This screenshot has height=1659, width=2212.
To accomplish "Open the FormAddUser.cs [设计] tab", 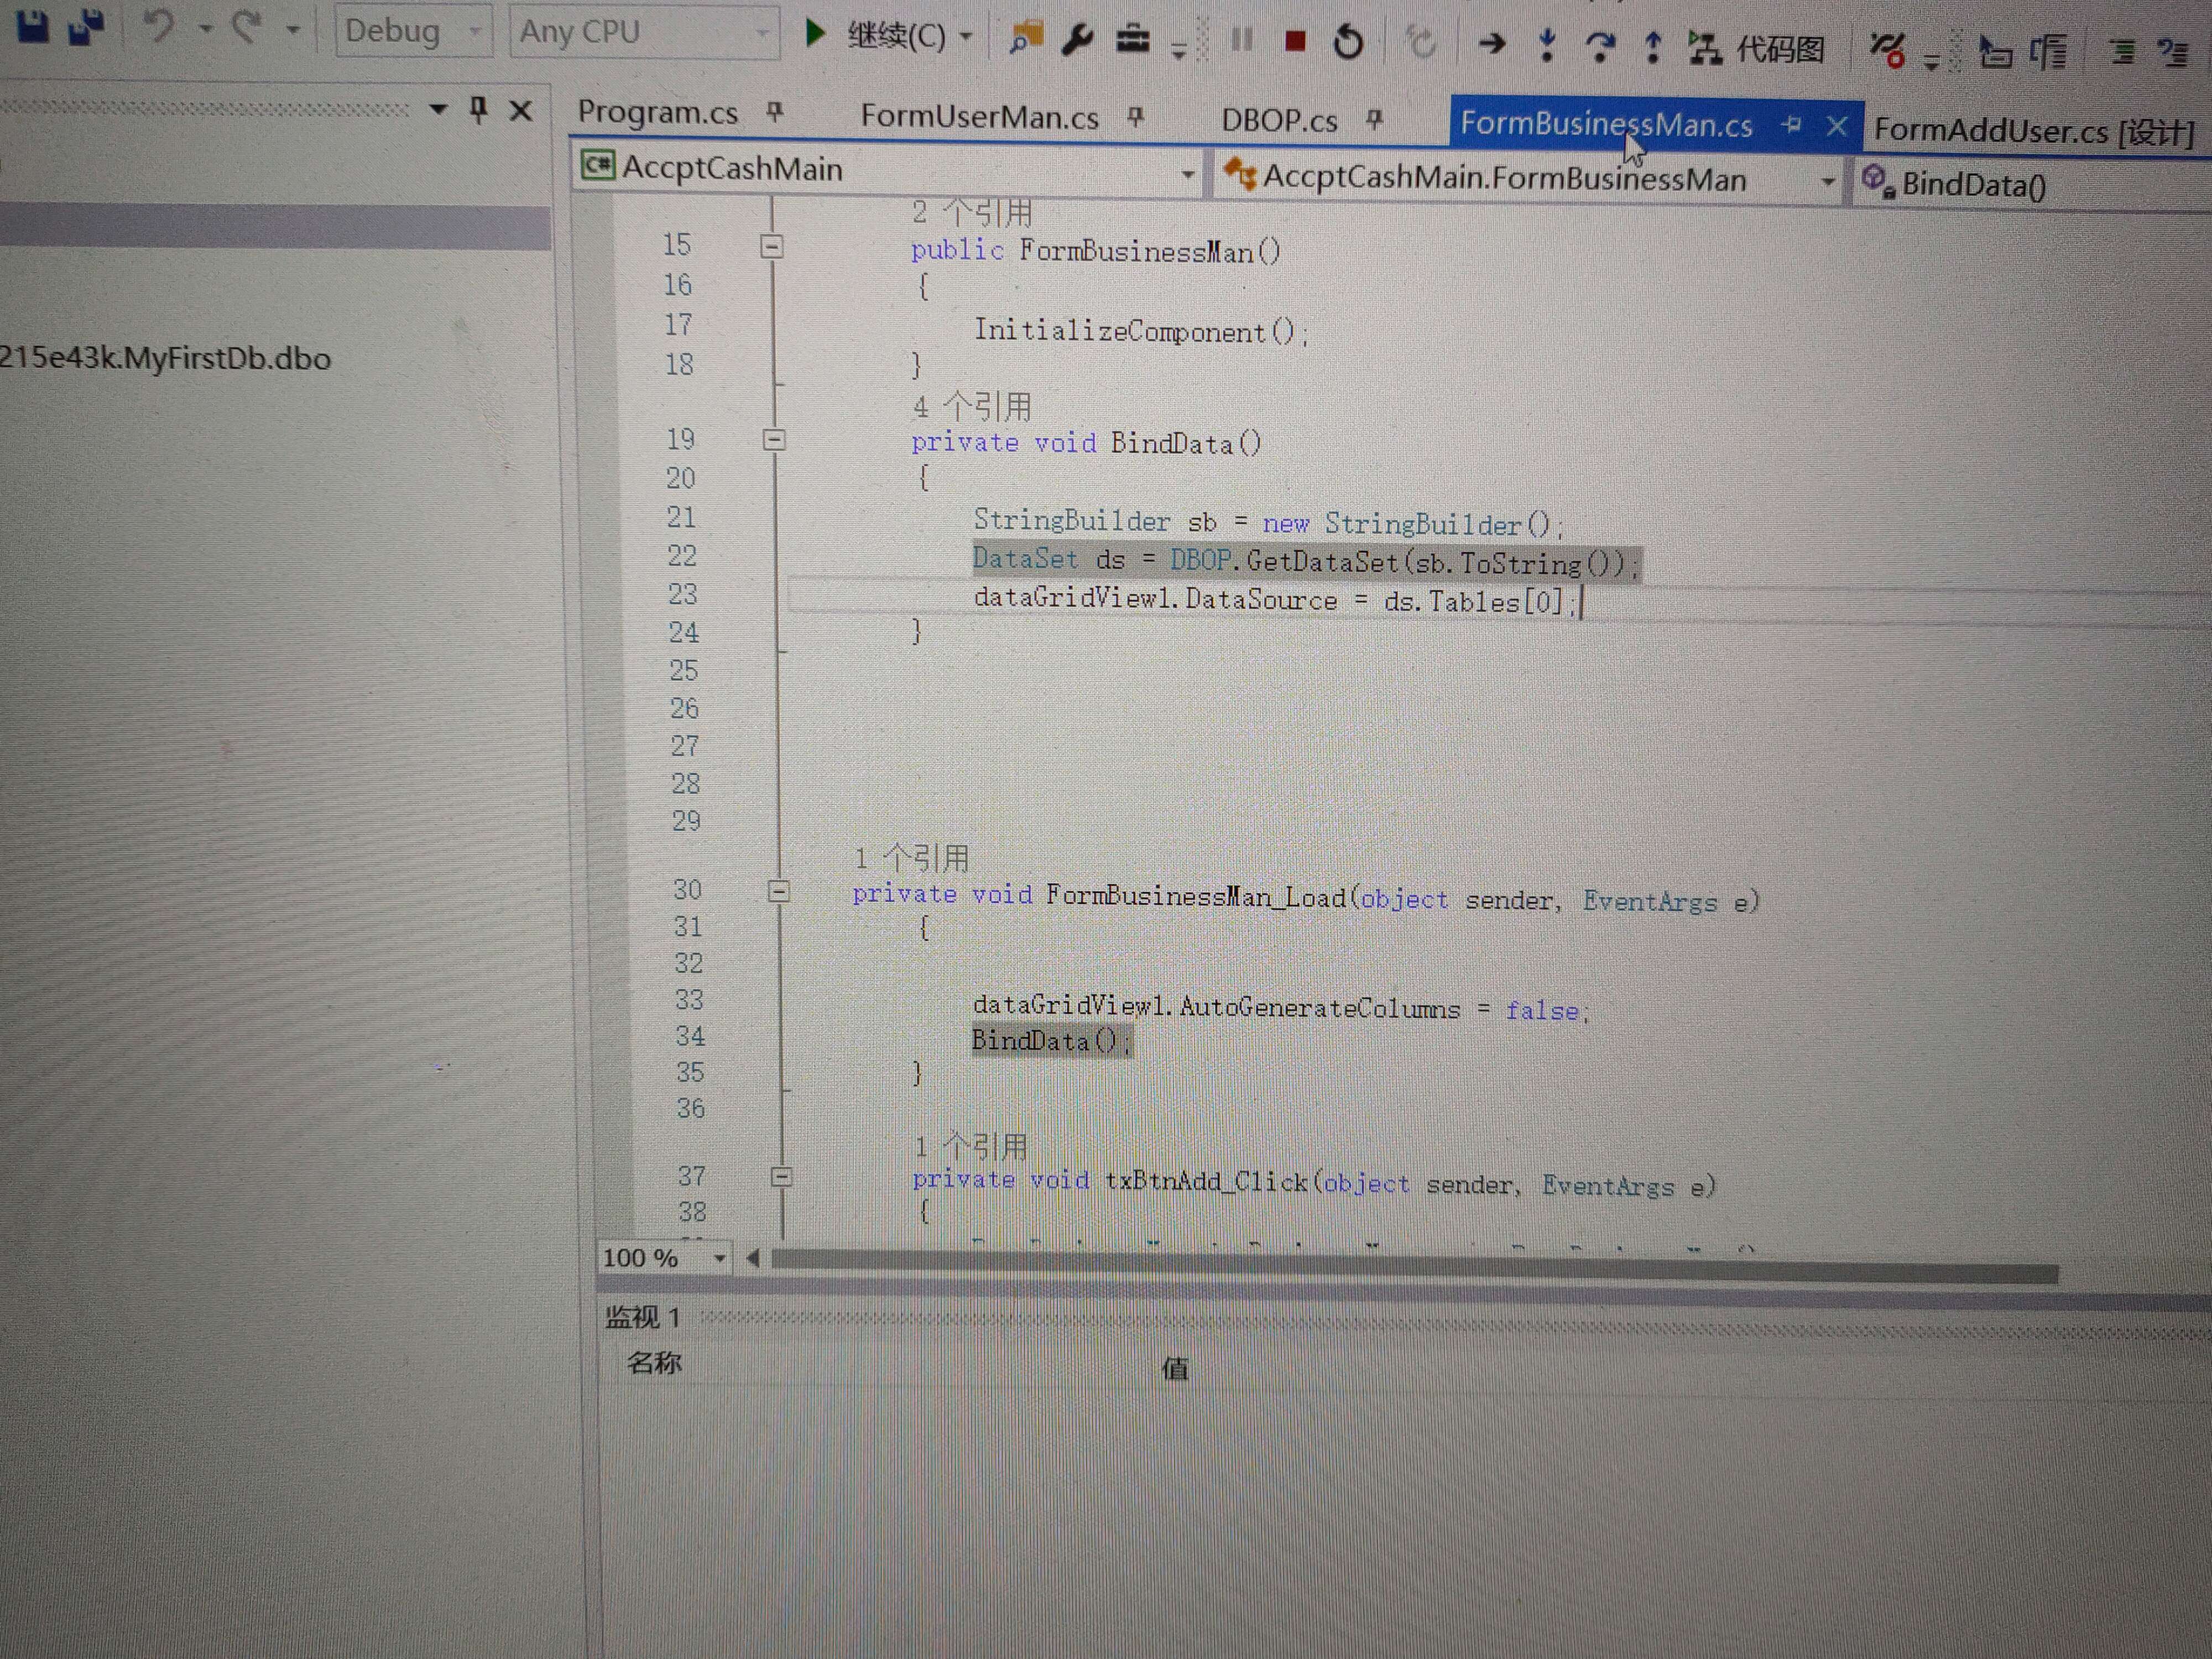I will click(2033, 130).
